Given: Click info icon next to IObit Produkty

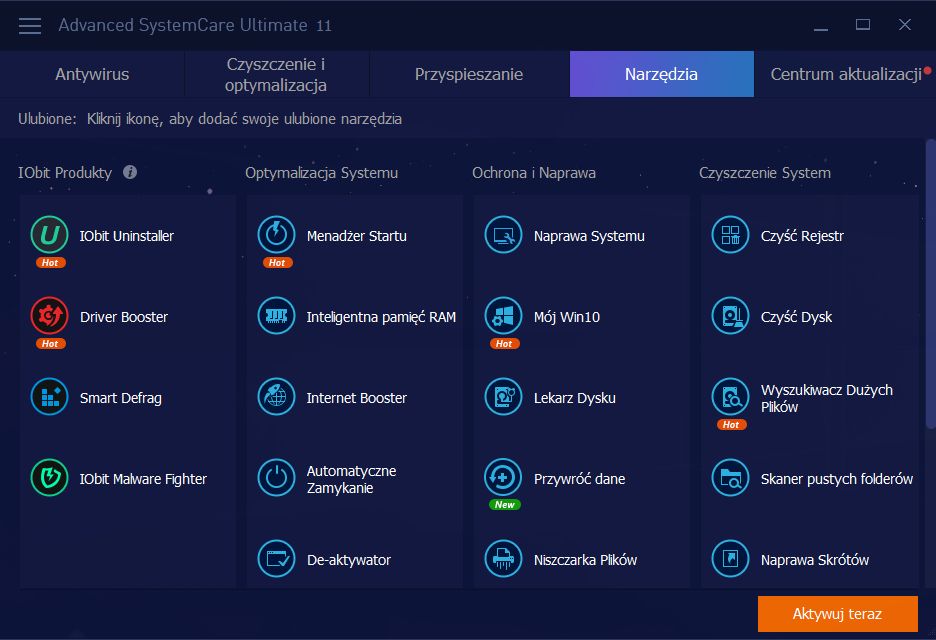Looking at the screenshot, I should [x=130, y=173].
